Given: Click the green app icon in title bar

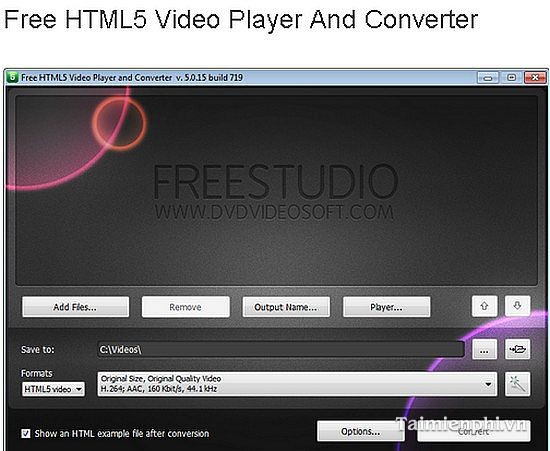Looking at the screenshot, I should tap(12, 77).
